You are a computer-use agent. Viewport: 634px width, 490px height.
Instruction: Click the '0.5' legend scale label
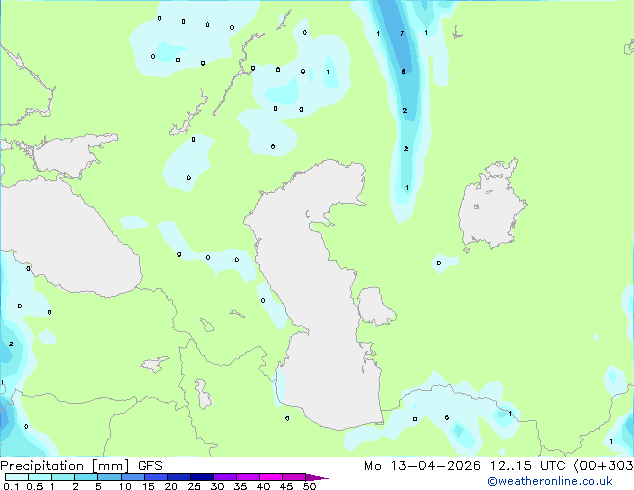tap(34, 486)
